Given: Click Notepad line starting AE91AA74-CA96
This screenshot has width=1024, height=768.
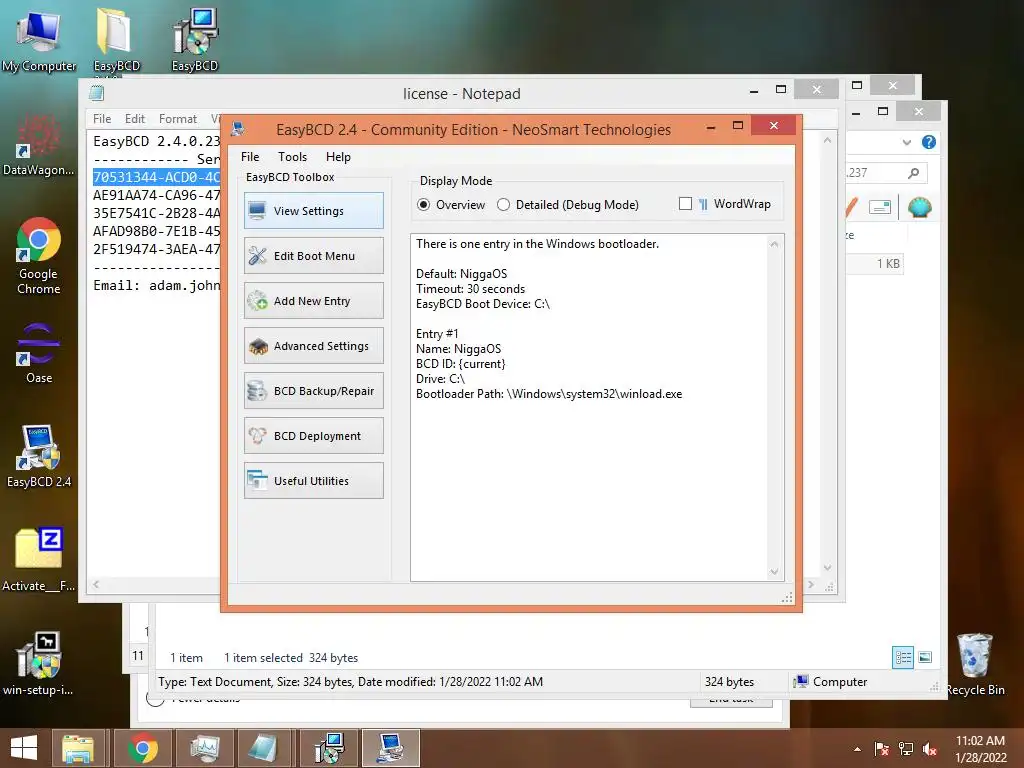Looking at the screenshot, I should pyautogui.click(x=156, y=195).
